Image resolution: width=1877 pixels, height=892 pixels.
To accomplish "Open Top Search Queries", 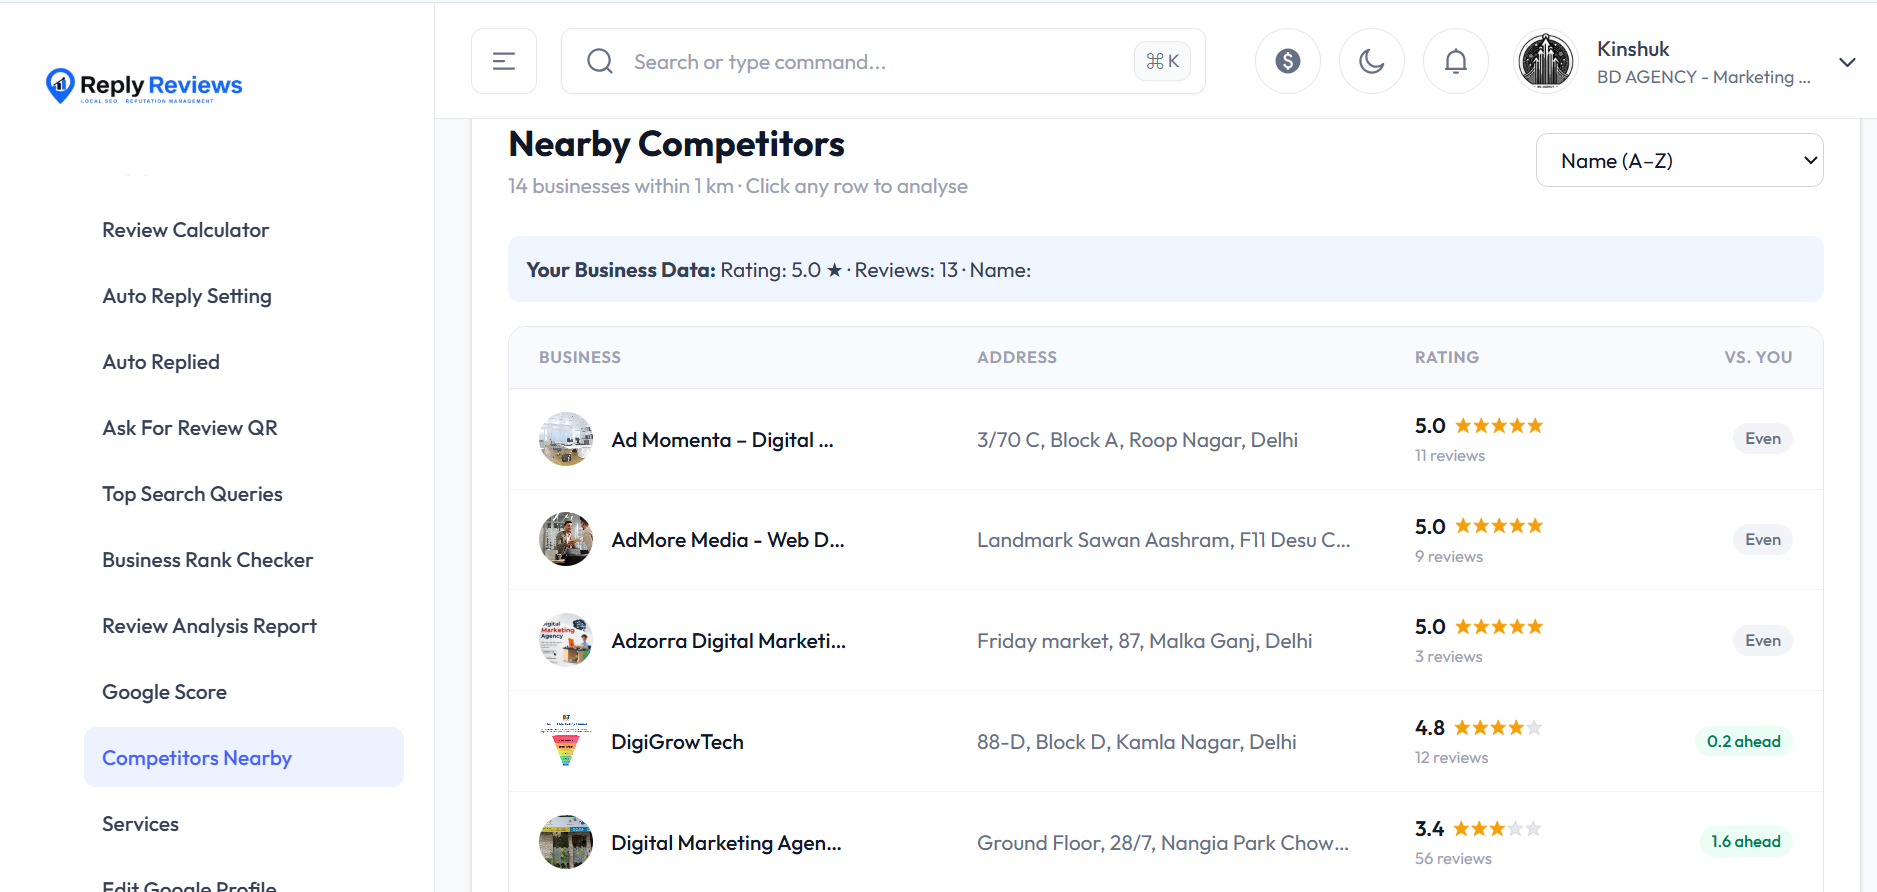I will 192,494.
